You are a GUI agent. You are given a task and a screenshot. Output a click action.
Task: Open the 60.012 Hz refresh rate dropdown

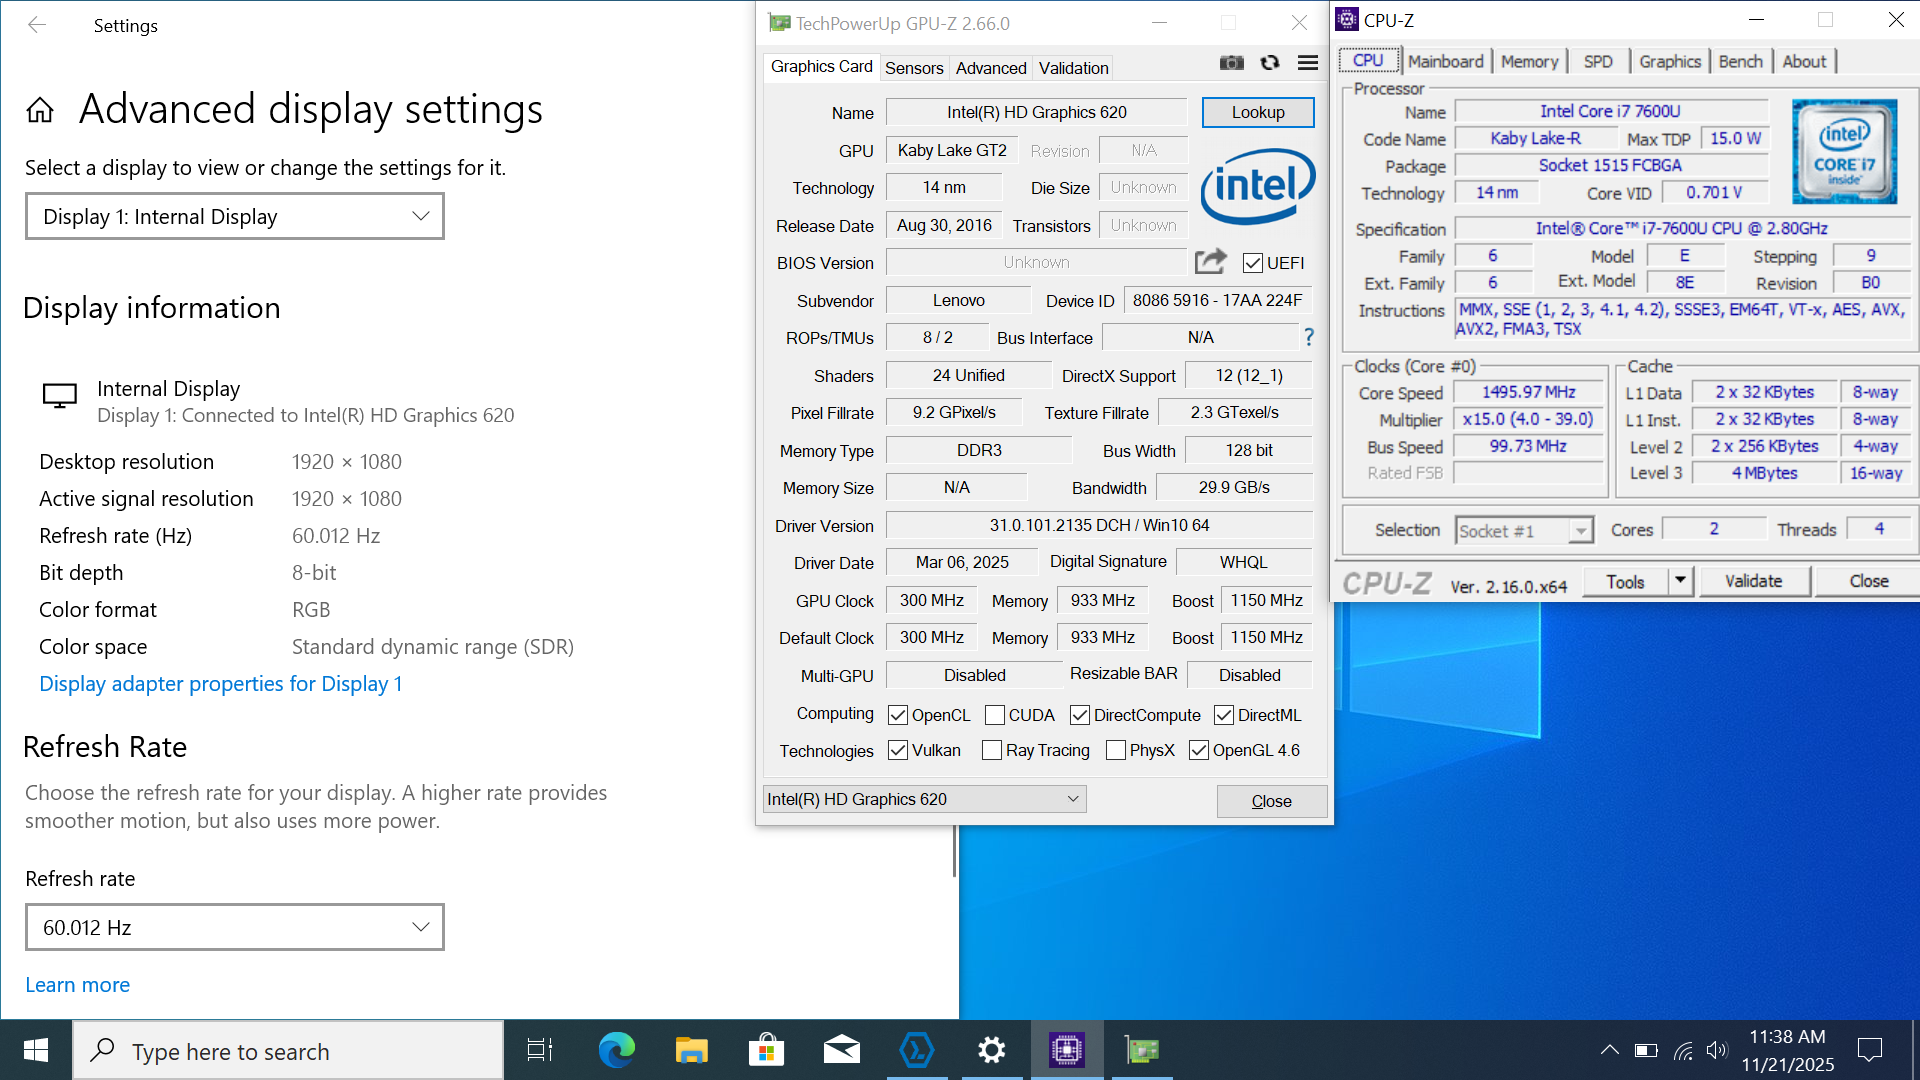pos(235,927)
